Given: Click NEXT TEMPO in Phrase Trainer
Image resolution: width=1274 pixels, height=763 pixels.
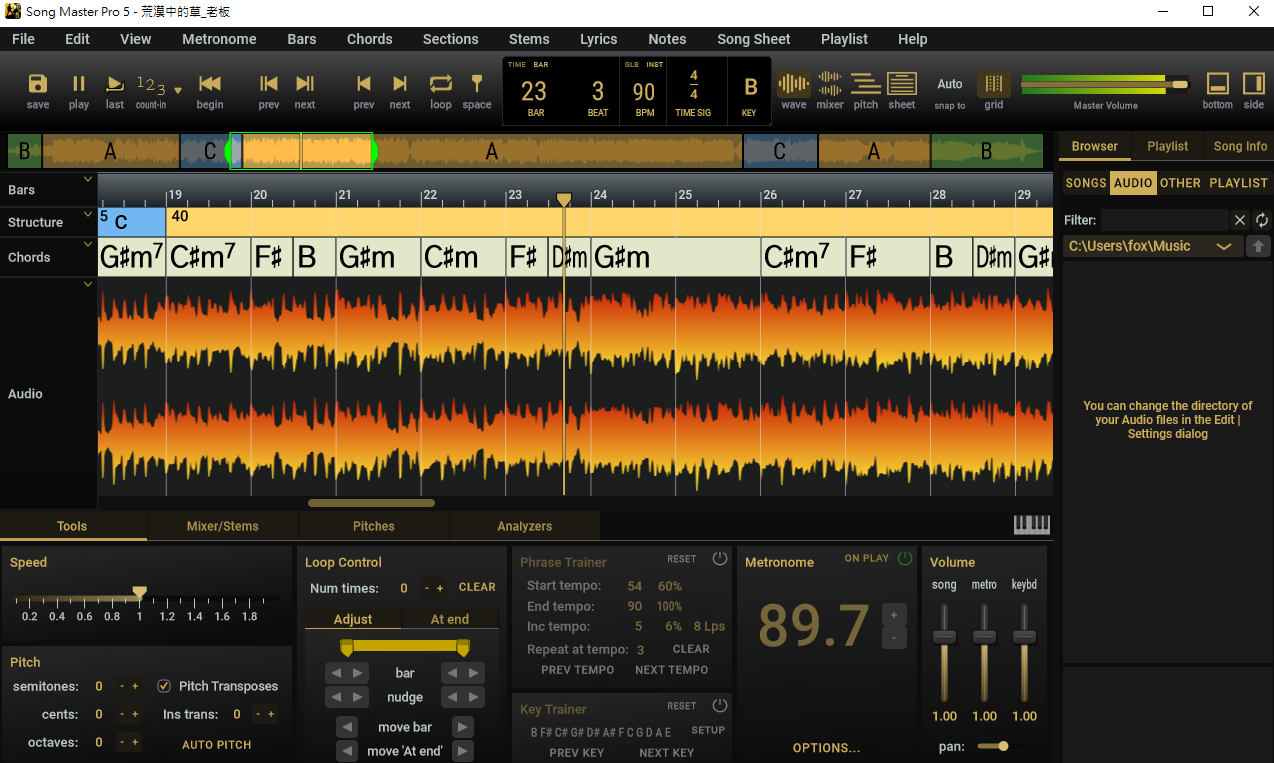Looking at the screenshot, I should click(x=672, y=670).
